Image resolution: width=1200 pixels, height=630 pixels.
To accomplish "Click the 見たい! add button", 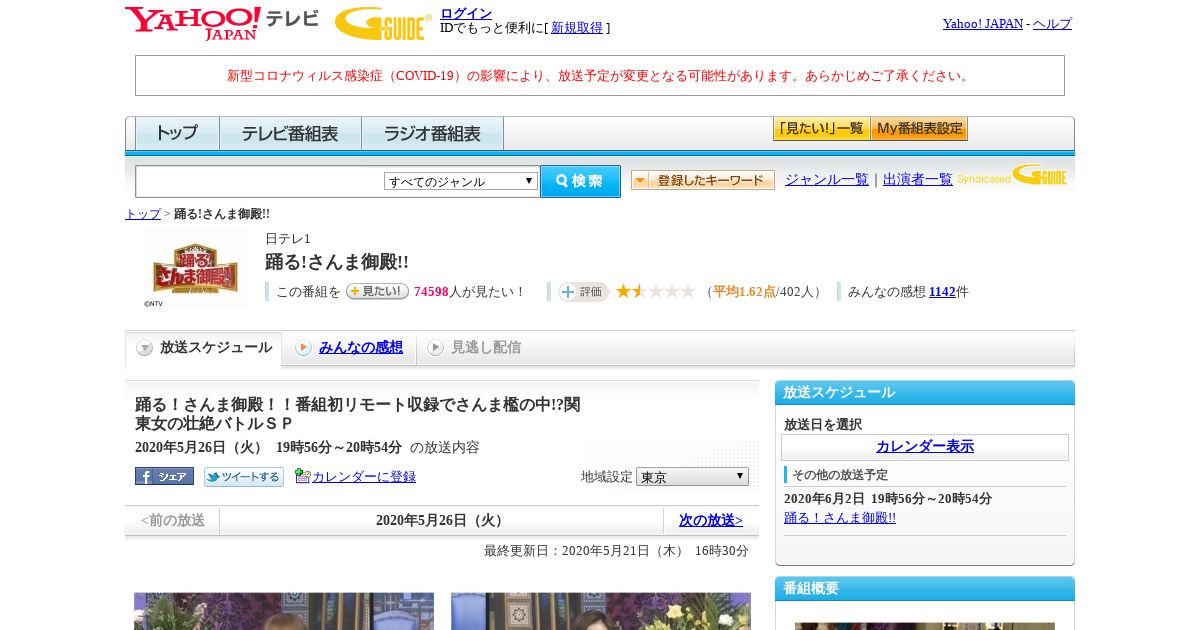I will 377,291.
